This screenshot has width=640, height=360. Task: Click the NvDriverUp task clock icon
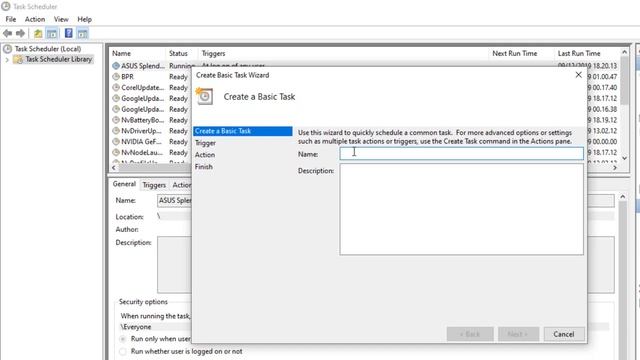coord(116,131)
